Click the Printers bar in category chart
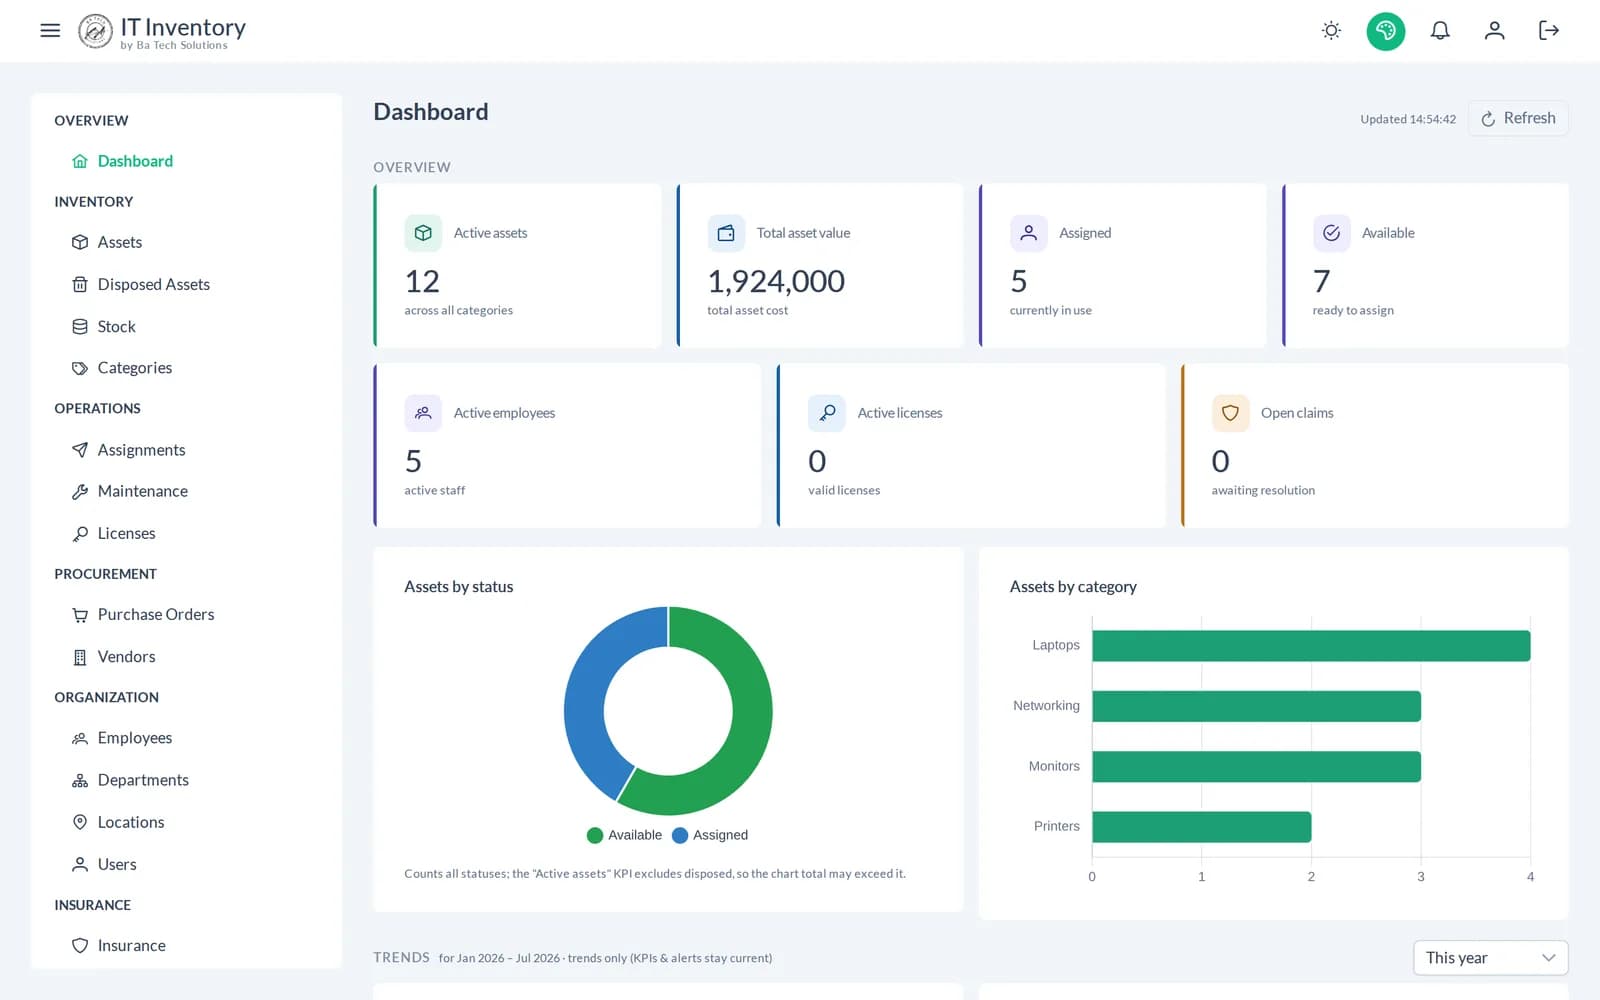Screen dimensions: 1600x1000 click(x=1201, y=827)
